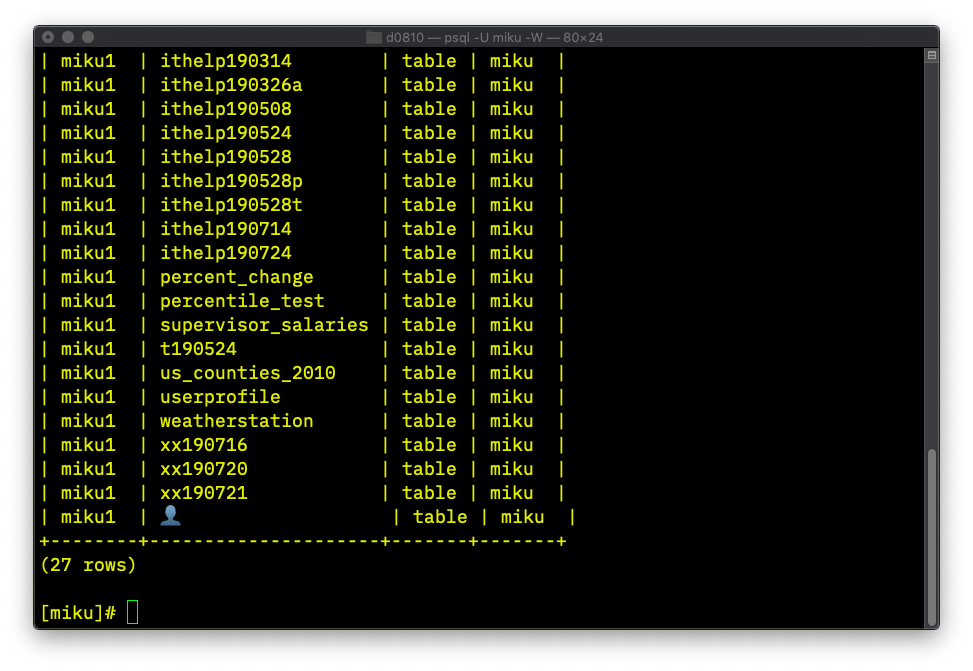Click the word table in the percent_change row
973x671 pixels.
point(429,277)
